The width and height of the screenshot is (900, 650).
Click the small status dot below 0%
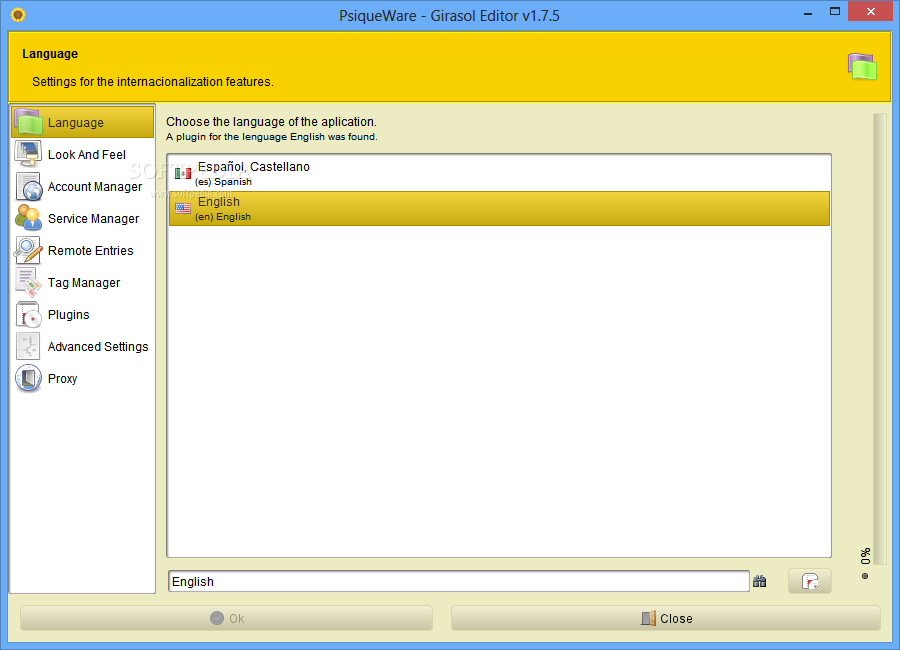click(x=865, y=576)
